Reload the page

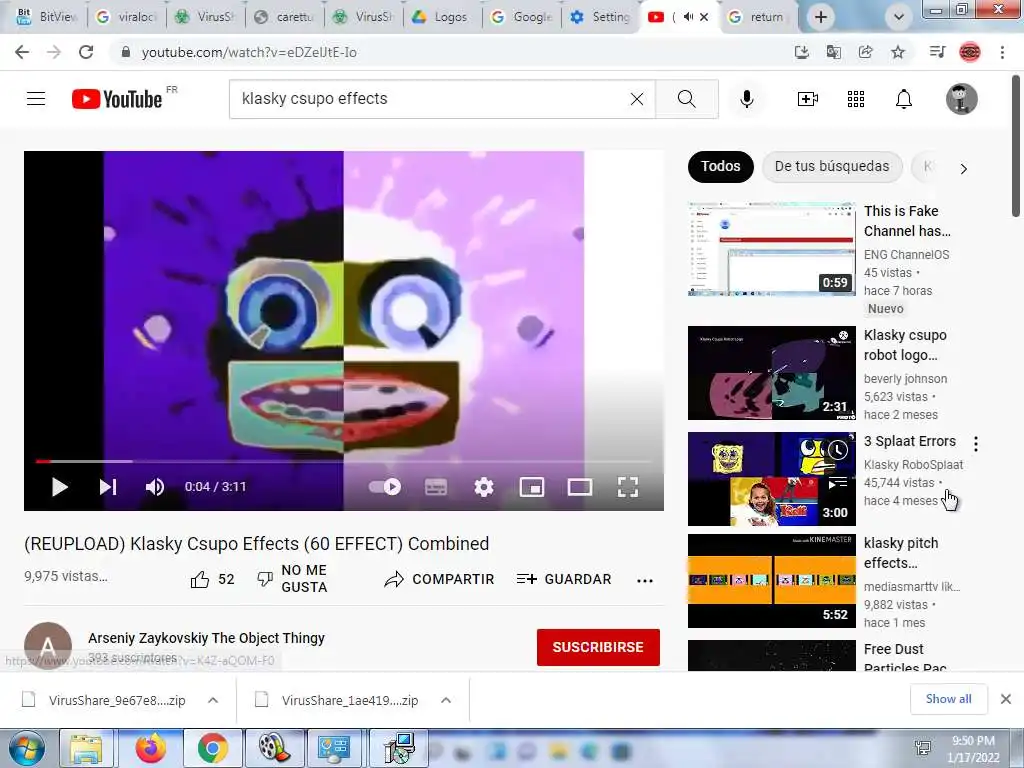pyautogui.click(x=86, y=52)
